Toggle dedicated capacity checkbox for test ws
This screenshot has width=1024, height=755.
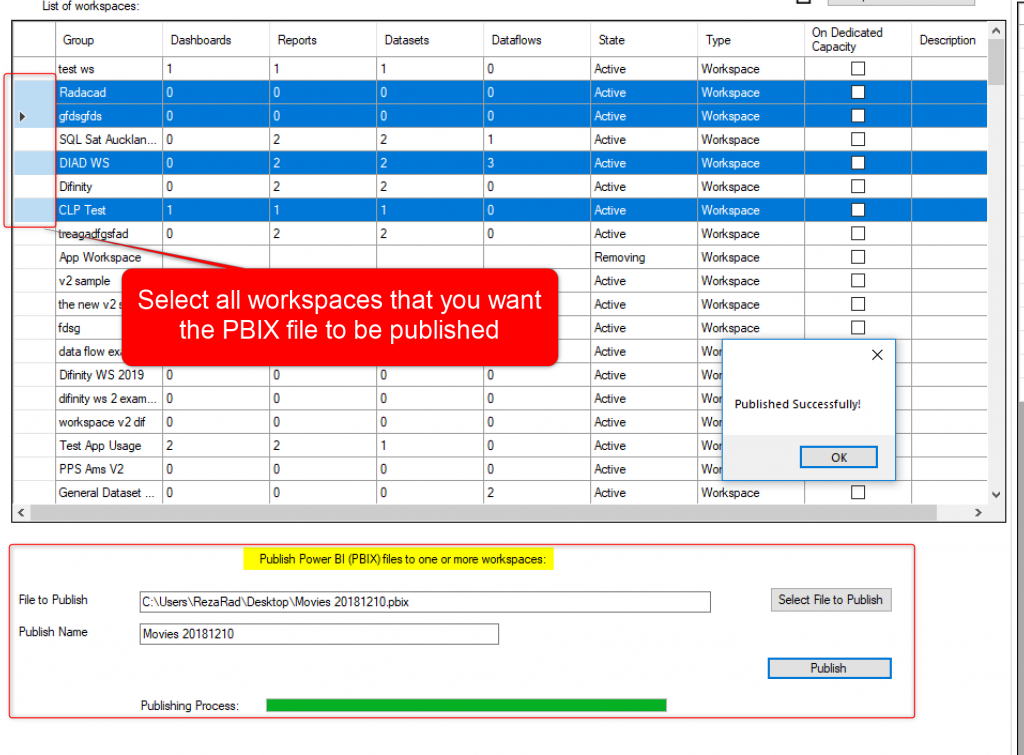pos(857,69)
